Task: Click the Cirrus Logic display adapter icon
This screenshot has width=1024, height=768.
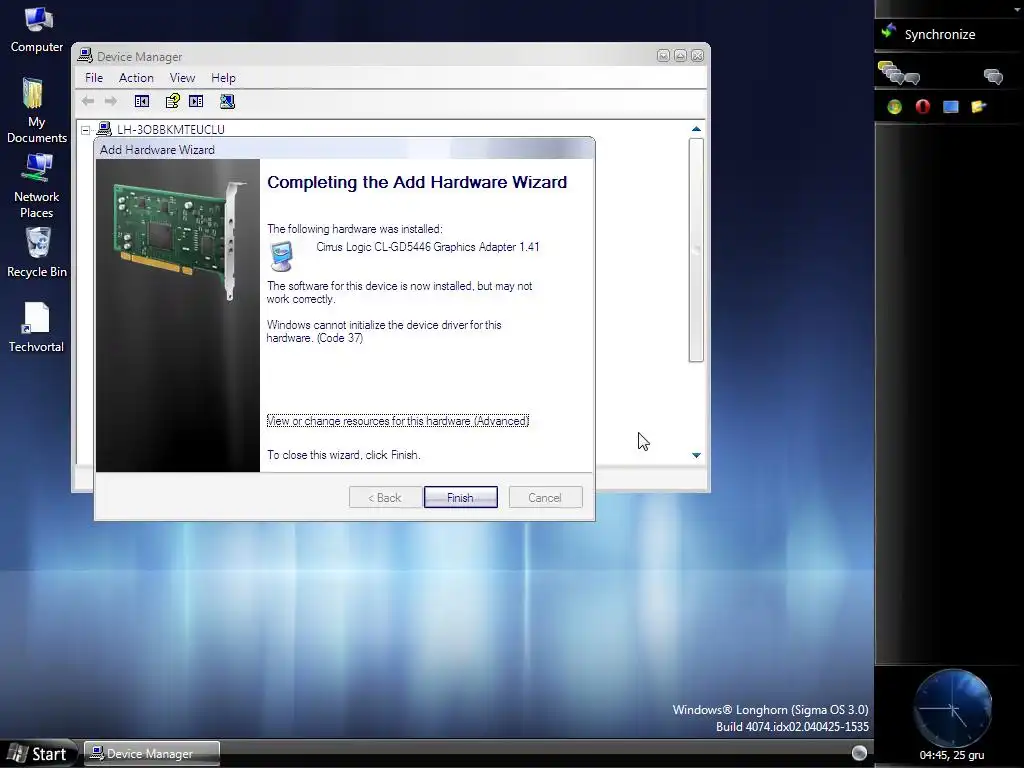Action: click(x=282, y=256)
